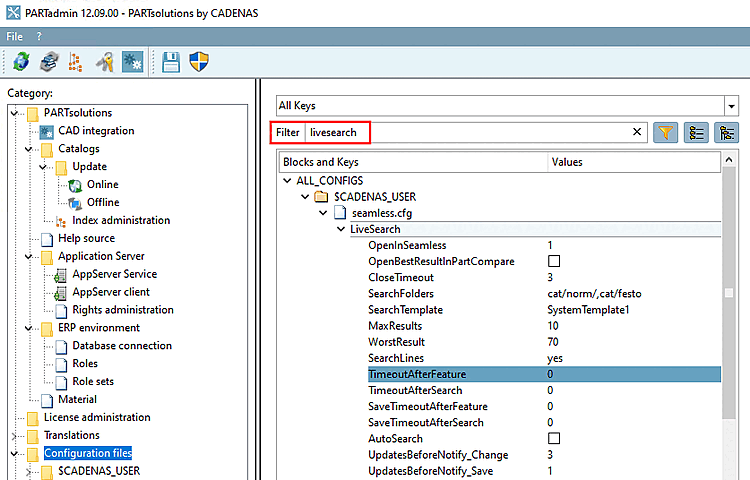This screenshot has height=480, width=750.
Task: Click the globe refresh toolbar icon
Action: tap(21, 62)
